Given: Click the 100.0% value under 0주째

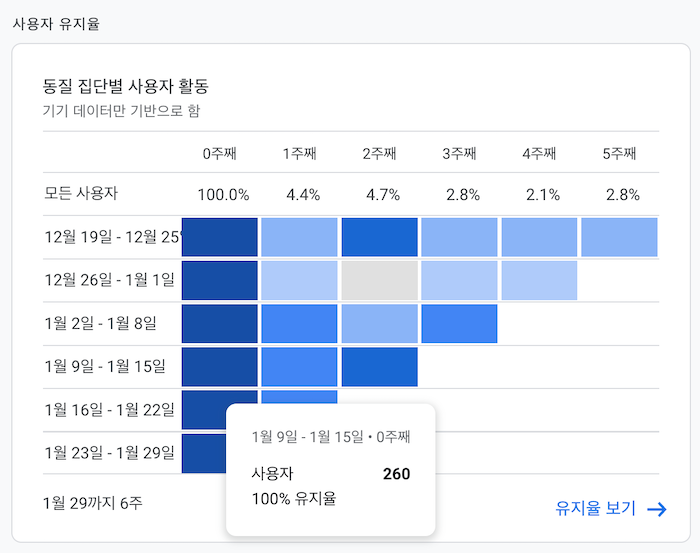Looking at the screenshot, I should click(x=223, y=195).
